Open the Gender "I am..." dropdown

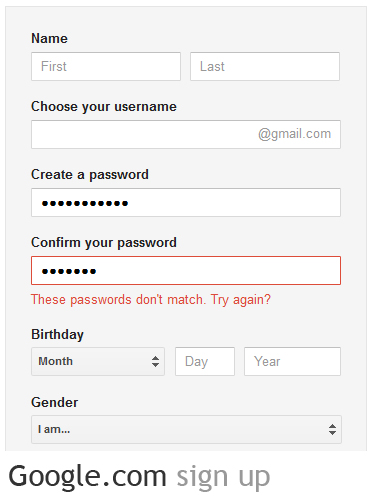[x=186, y=429]
